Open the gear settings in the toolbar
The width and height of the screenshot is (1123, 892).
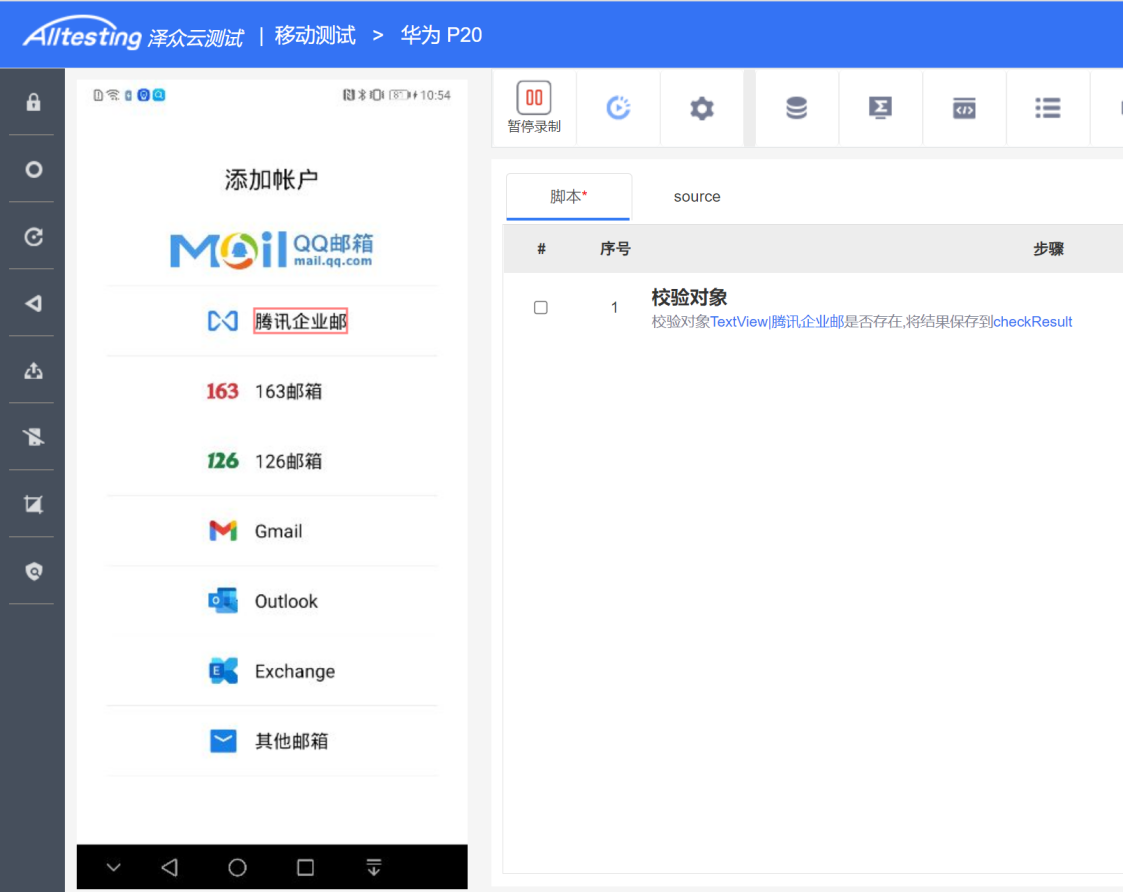[702, 108]
